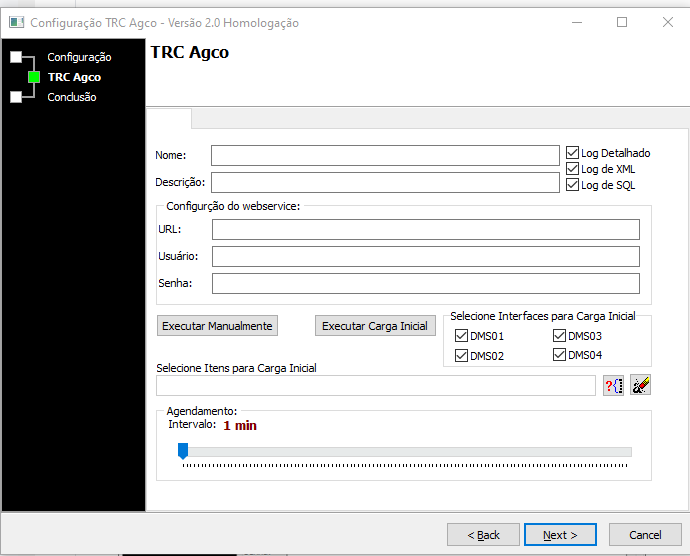Image resolution: width=690 pixels, height=556 pixels.
Task: Click the Configuração step square marker
Action: [x=16, y=57]
